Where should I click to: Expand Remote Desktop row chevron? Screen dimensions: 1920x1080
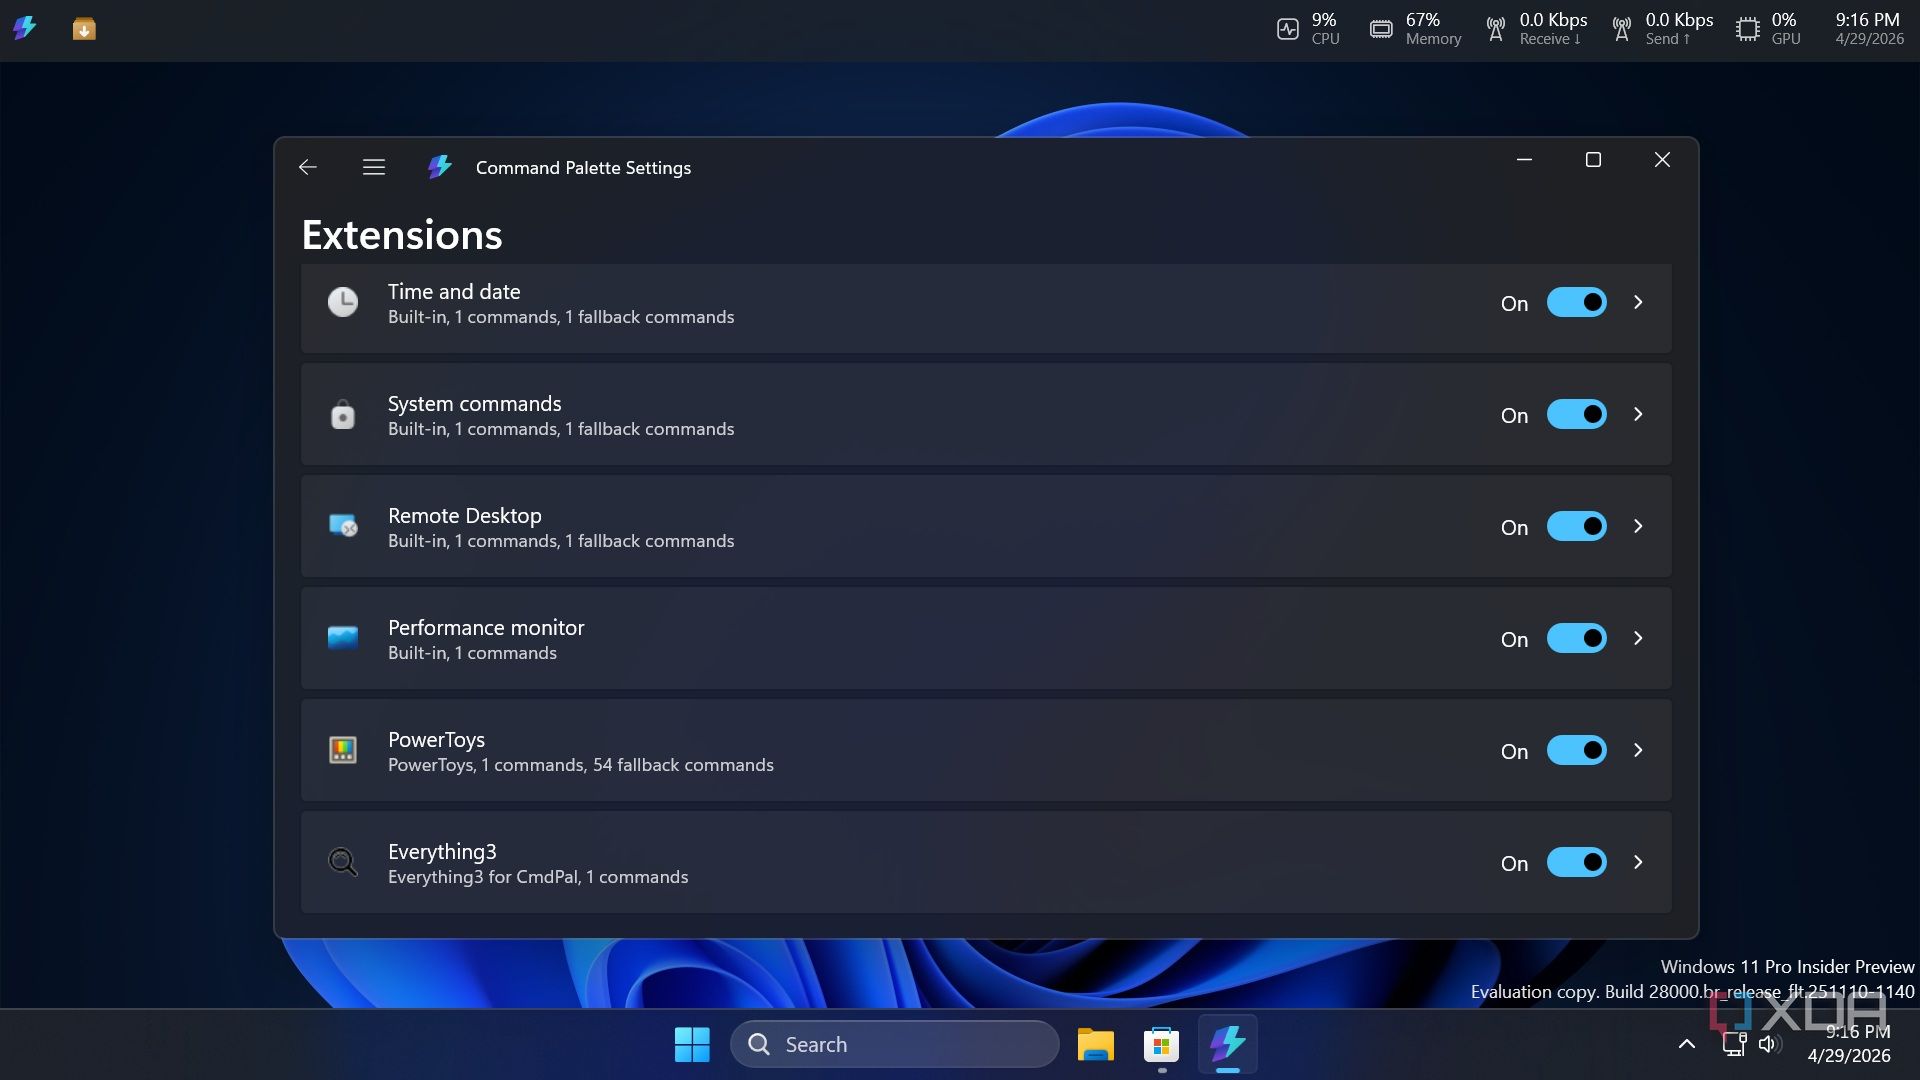pos(1638,526)
